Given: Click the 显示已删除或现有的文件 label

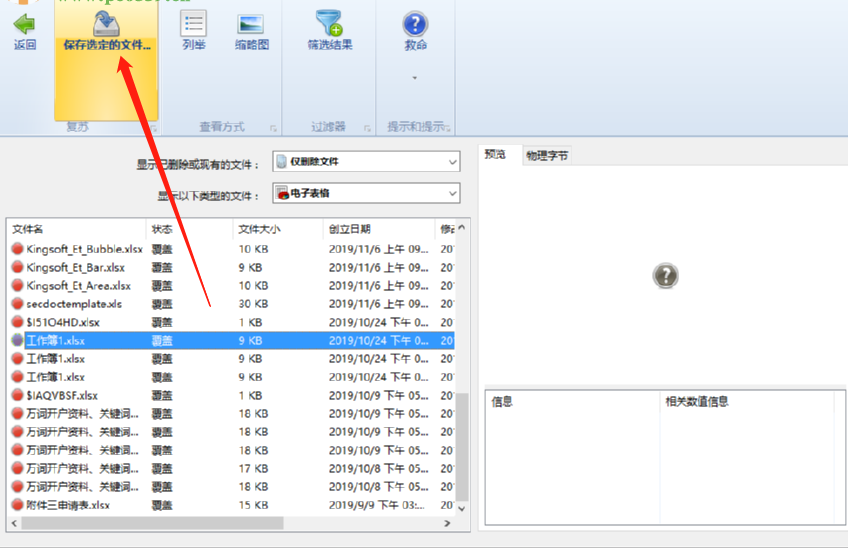Looking at the screenshot, I should [198, 164].
